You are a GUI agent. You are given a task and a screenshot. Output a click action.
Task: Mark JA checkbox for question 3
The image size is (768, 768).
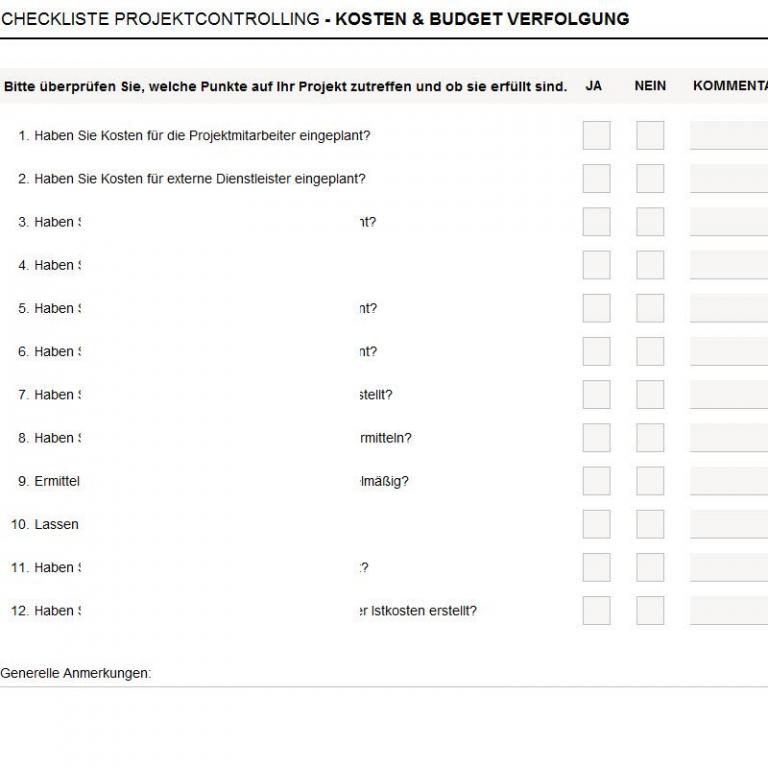pyautogui.click(x=596, y=222)
